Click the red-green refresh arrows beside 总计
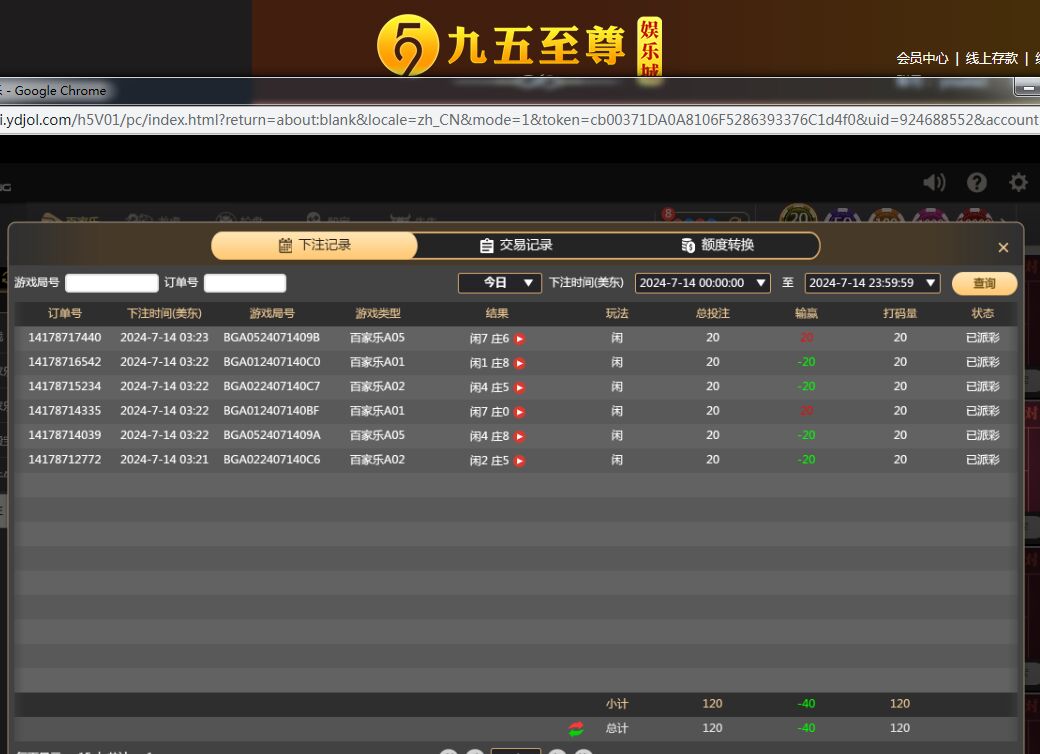Screen dimensions: 1040x754 [x=576, y=729]
